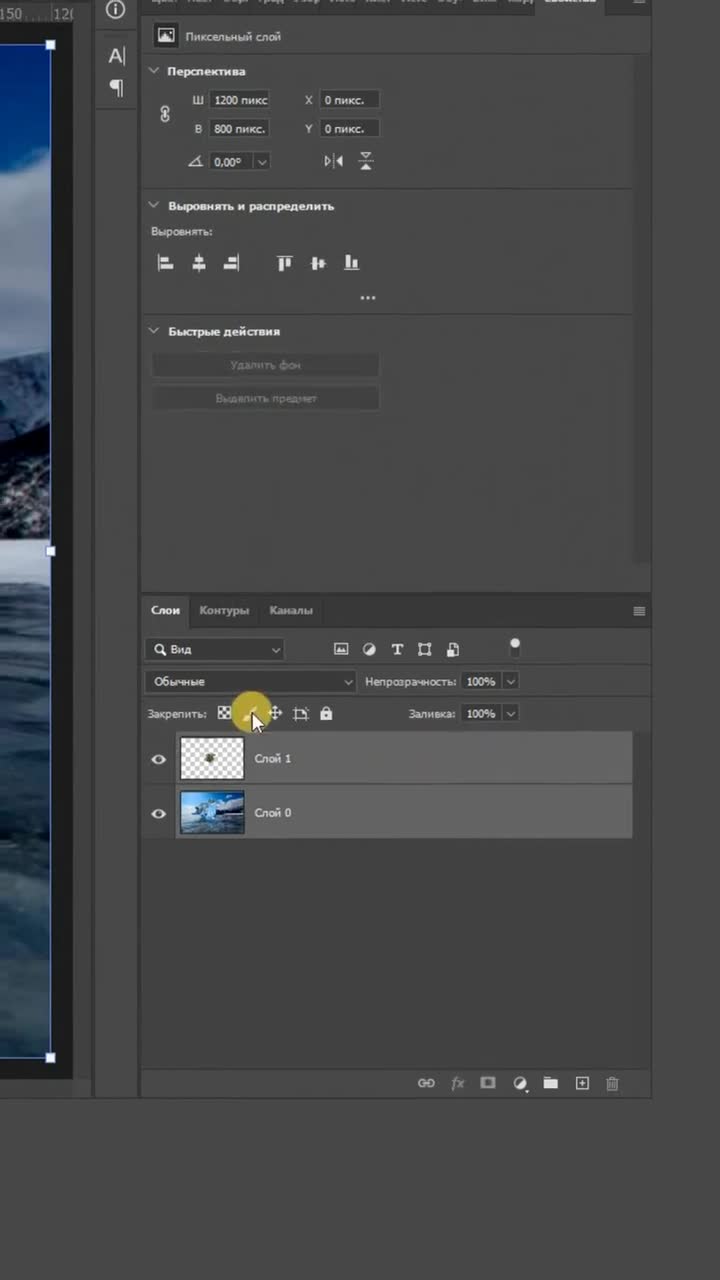The width and height of the screenshot is (720, 1280).
Task: Click the new group folder icon
Action: point(550,1083)
